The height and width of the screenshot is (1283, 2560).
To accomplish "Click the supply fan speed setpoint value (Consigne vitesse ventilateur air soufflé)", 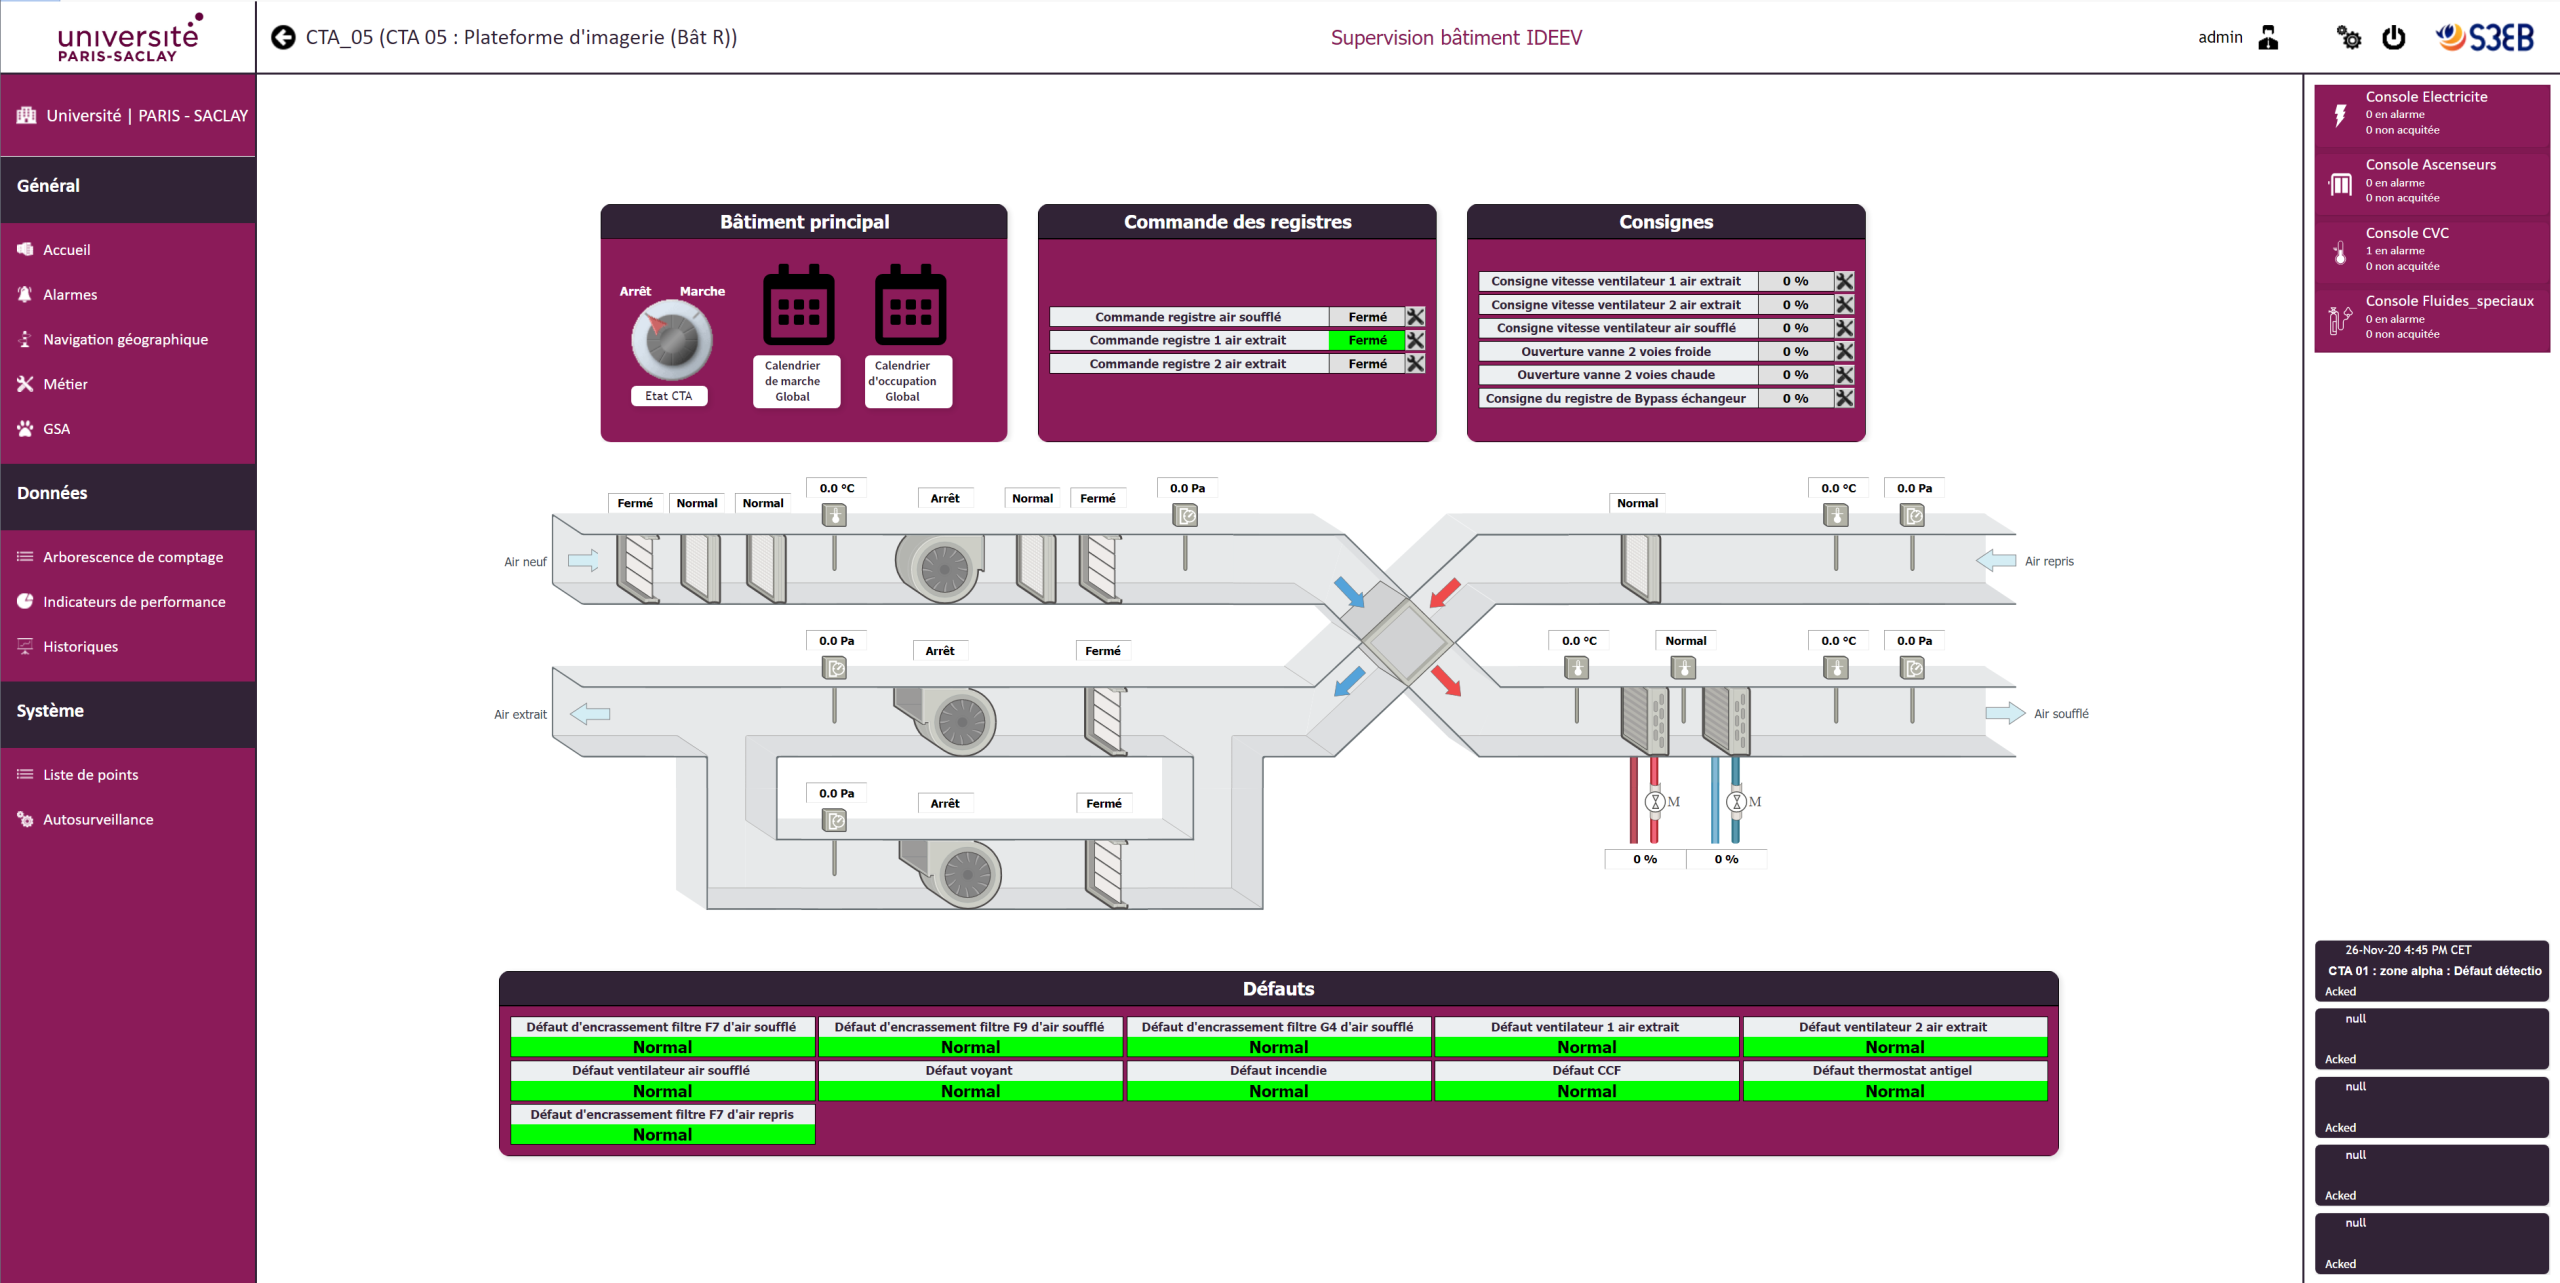I will click(x=1795, y=328).
